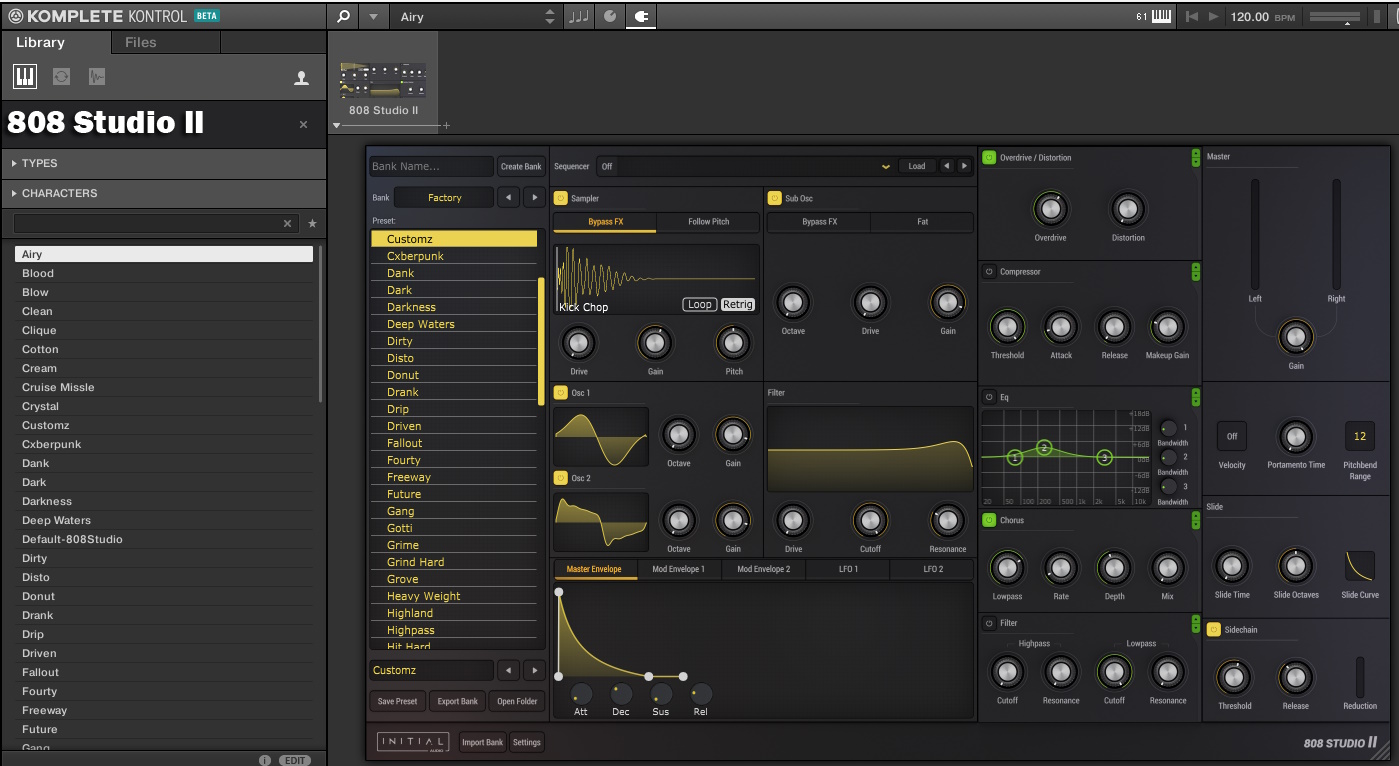The width and height of the screenshot is (1399, 766).
Task: Click the search magnifier icon in header
Action: 343,17
